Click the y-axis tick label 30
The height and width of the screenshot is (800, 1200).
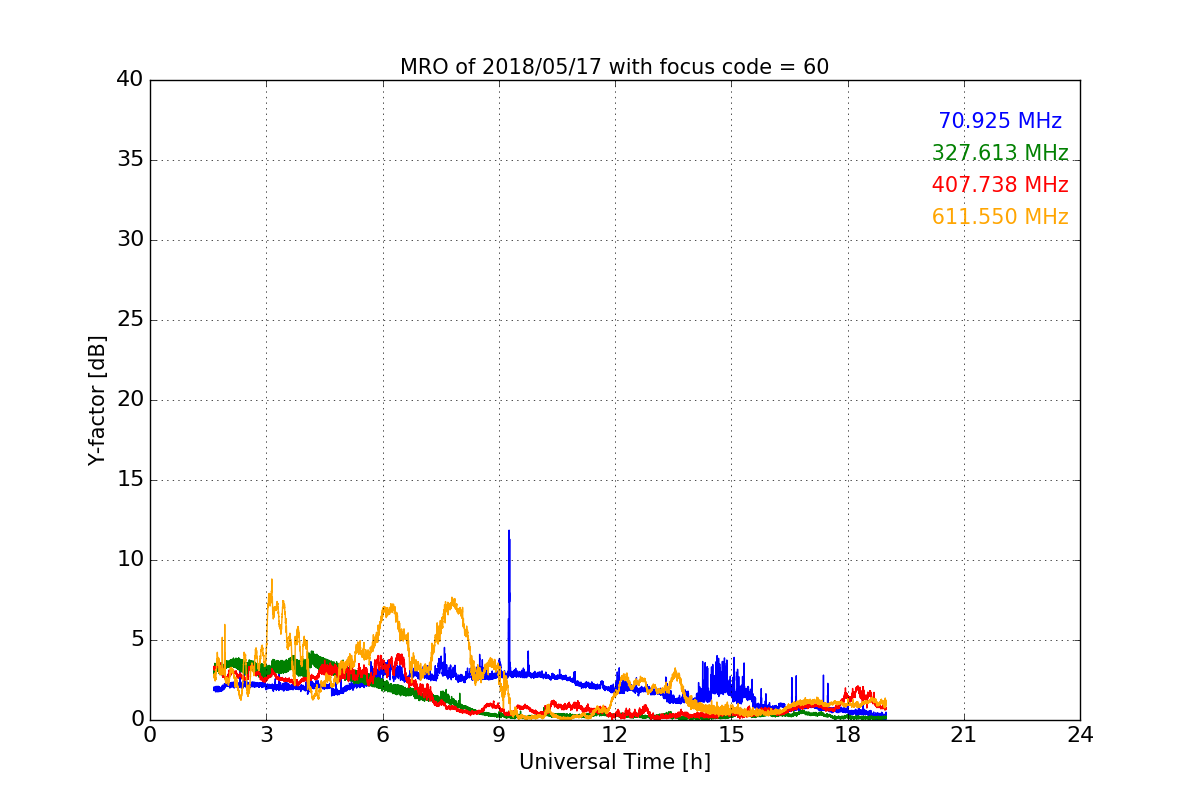coord(130,240)
